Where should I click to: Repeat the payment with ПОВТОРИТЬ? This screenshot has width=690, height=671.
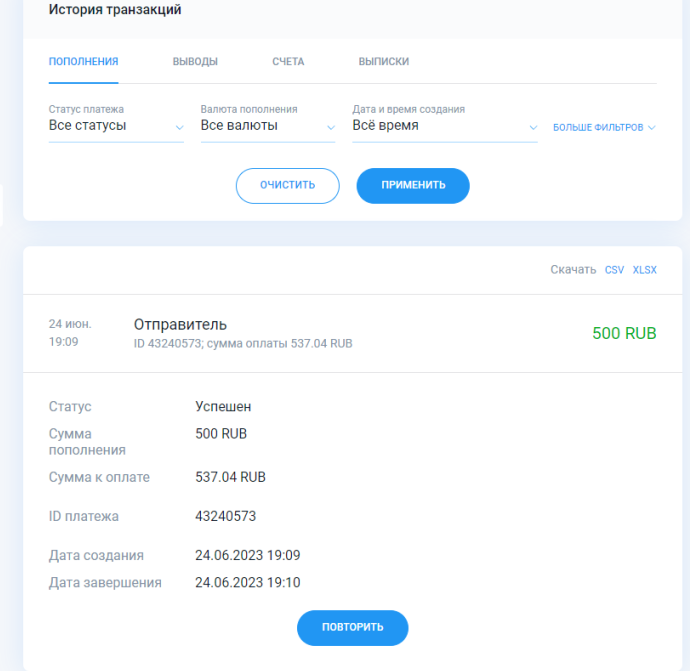pos(352,627)
